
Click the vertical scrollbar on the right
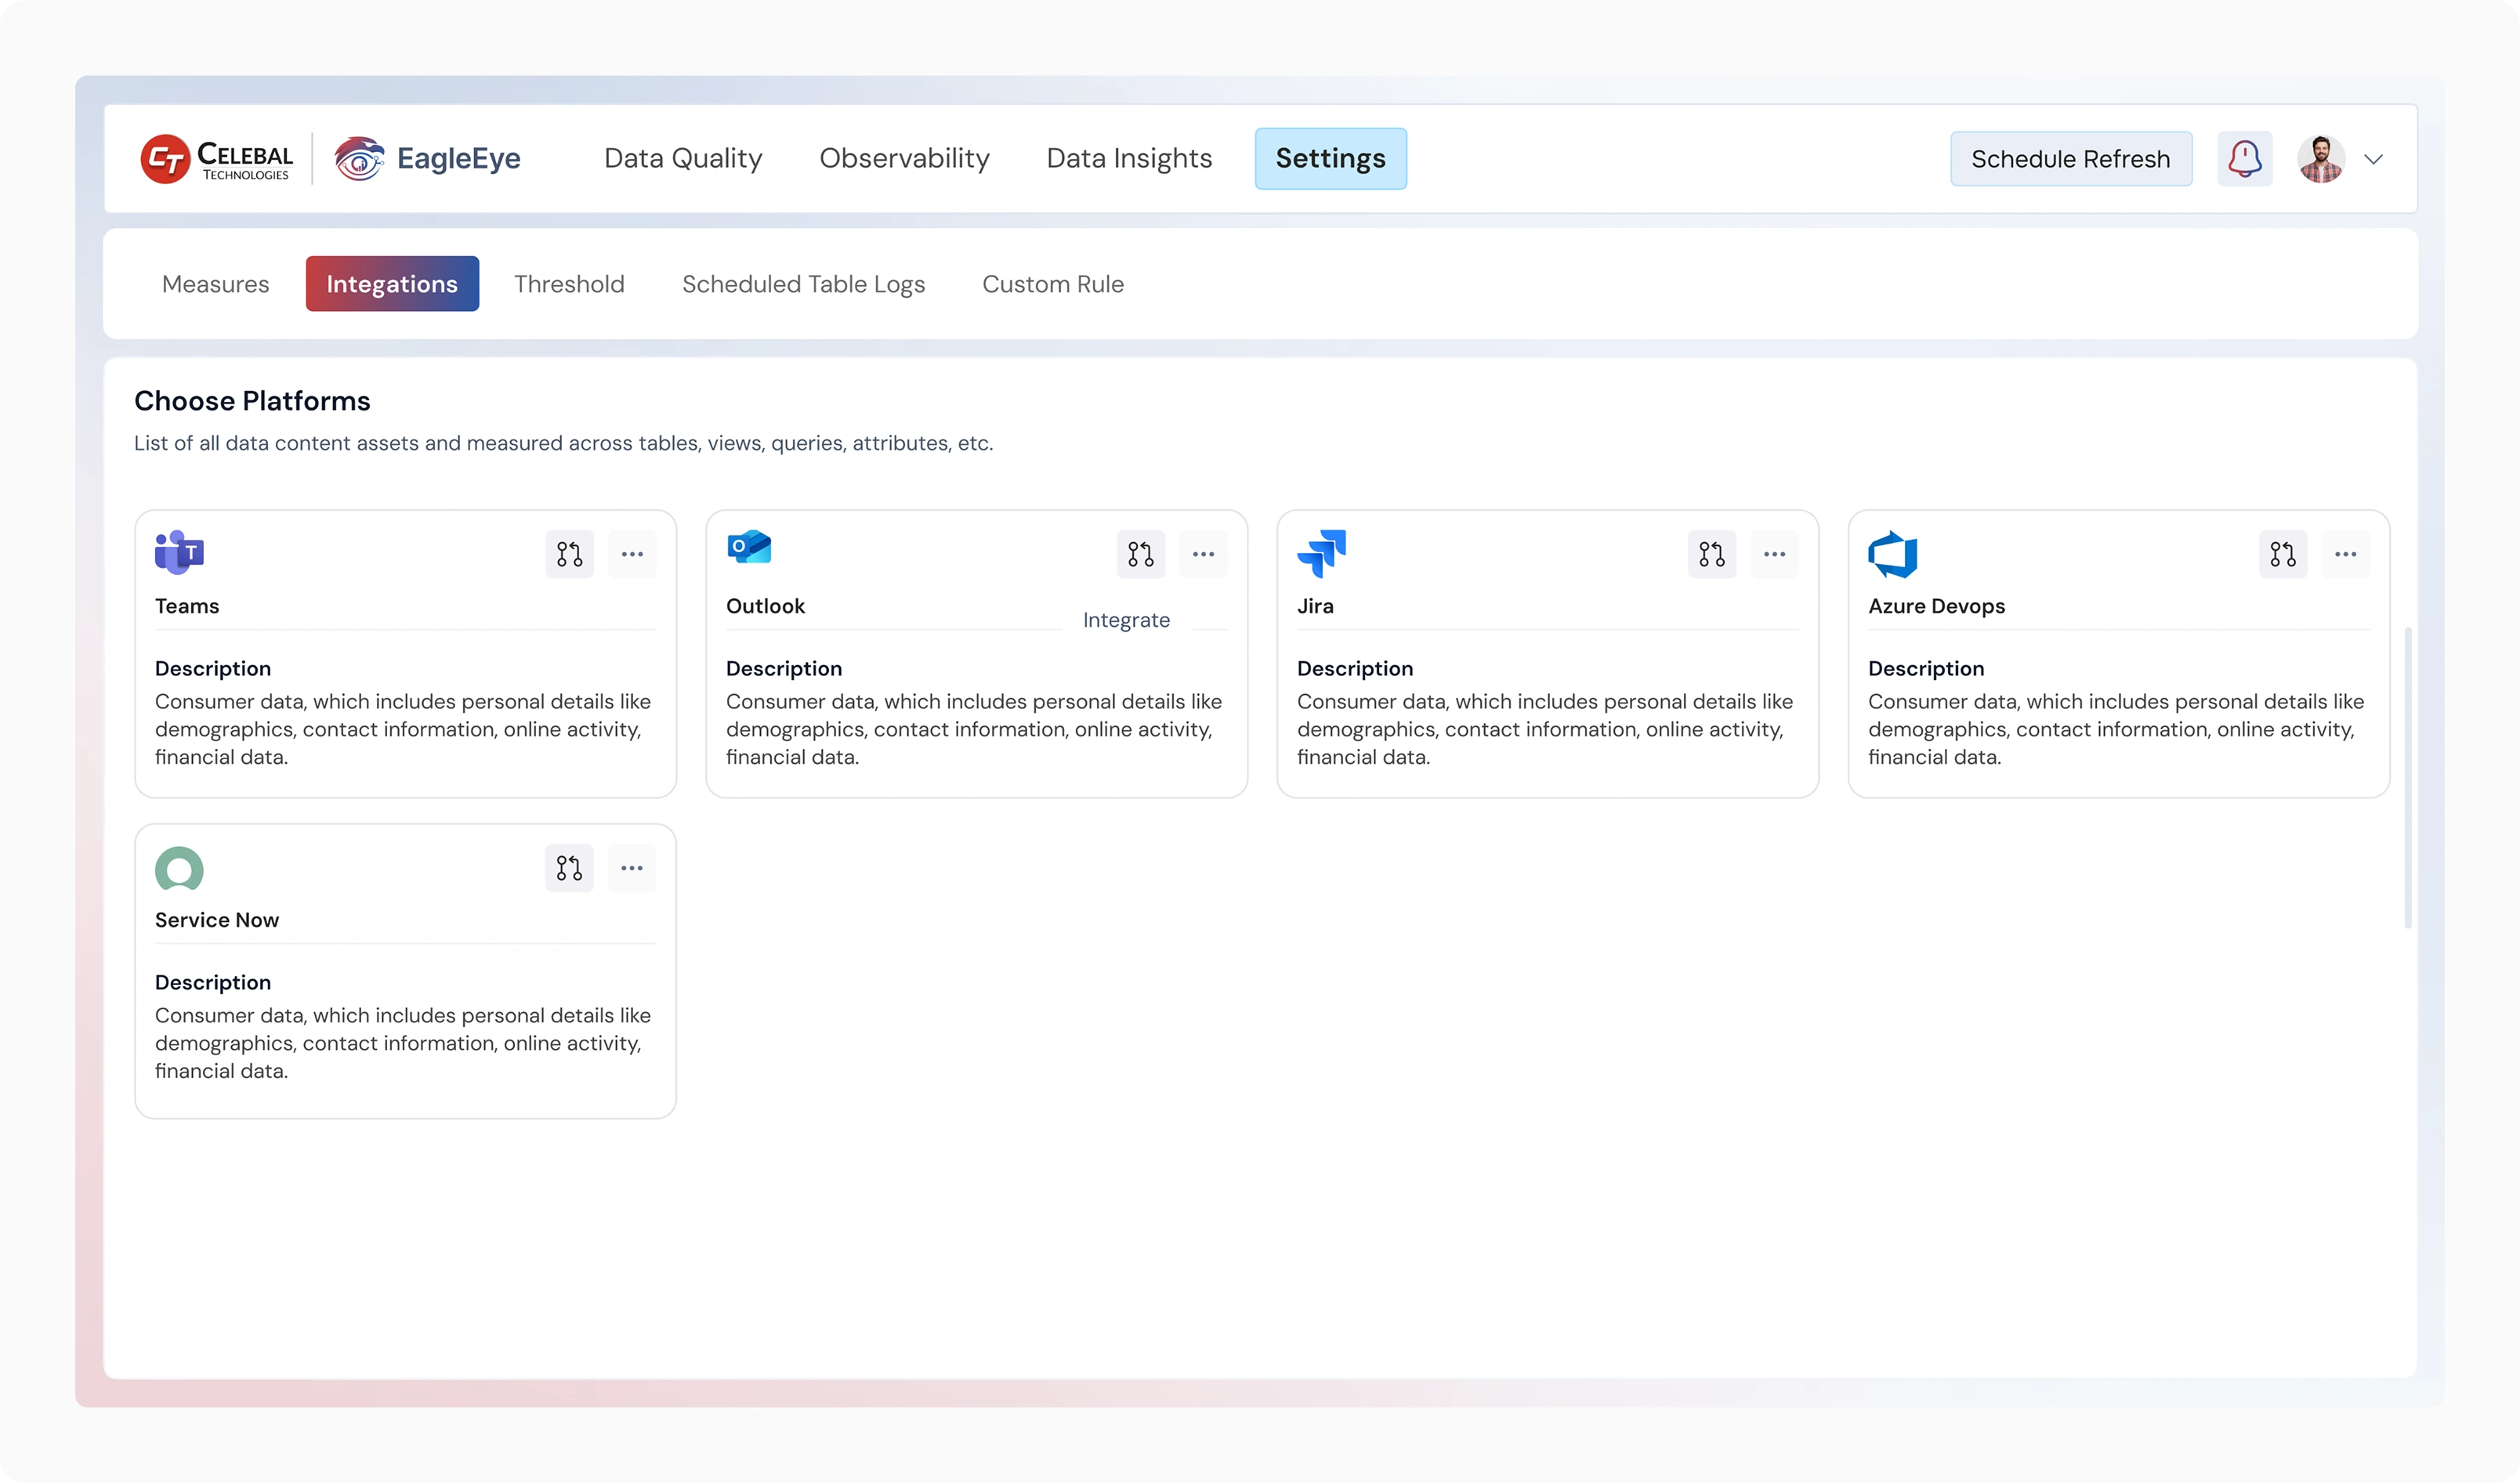click(x=2407, y=778)
